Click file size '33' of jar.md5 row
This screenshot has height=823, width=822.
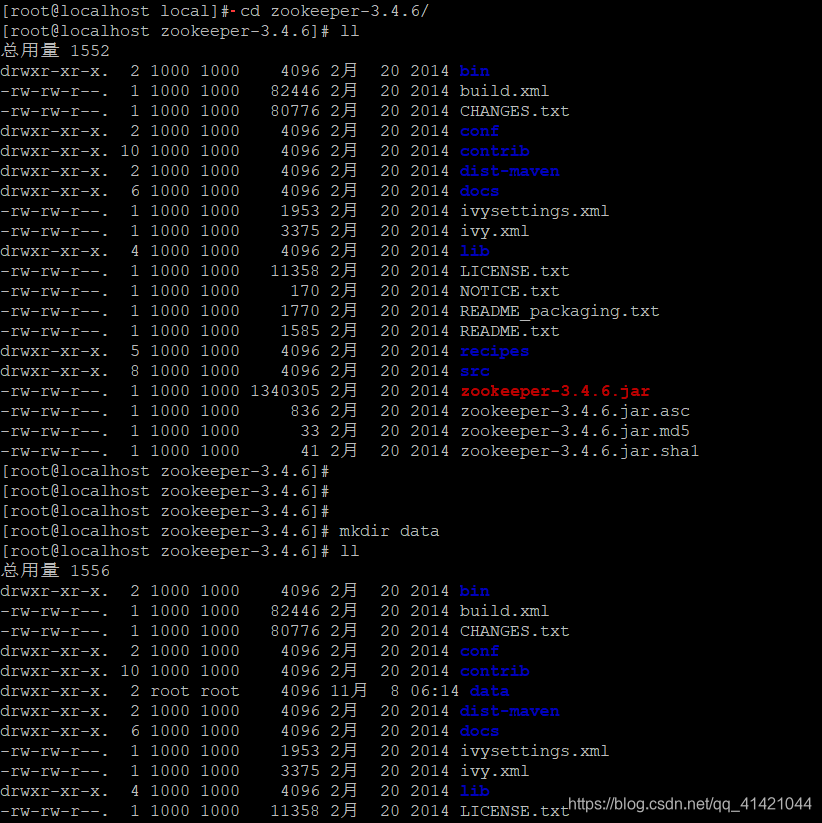[x=310, y=431]
